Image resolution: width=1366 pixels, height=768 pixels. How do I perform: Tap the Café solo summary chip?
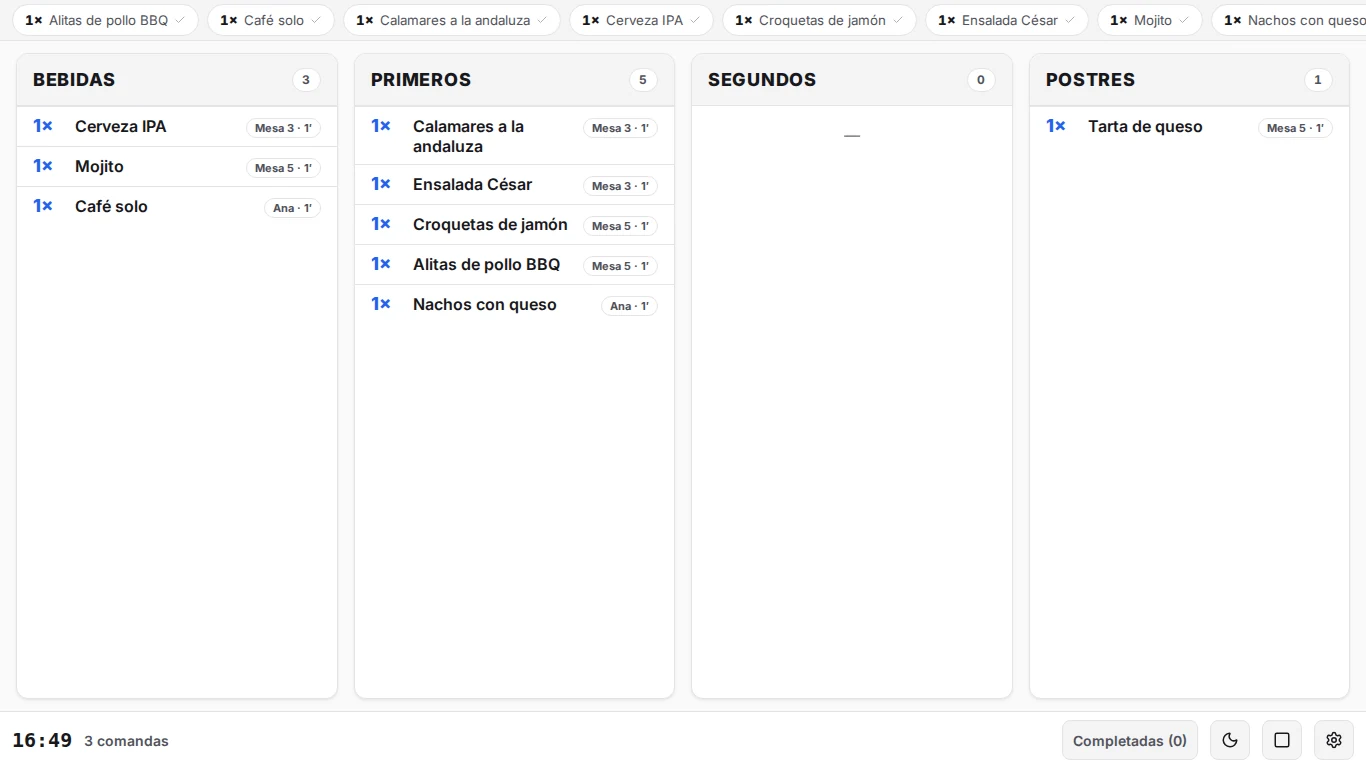[271, 20]
